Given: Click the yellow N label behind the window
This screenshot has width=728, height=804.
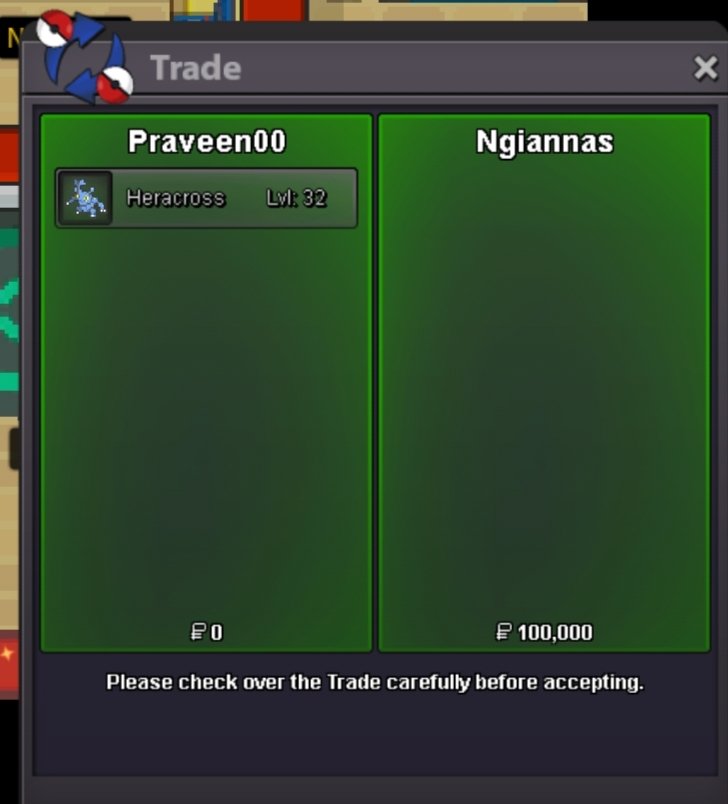Looking at the screenshot, I should 12,38.
